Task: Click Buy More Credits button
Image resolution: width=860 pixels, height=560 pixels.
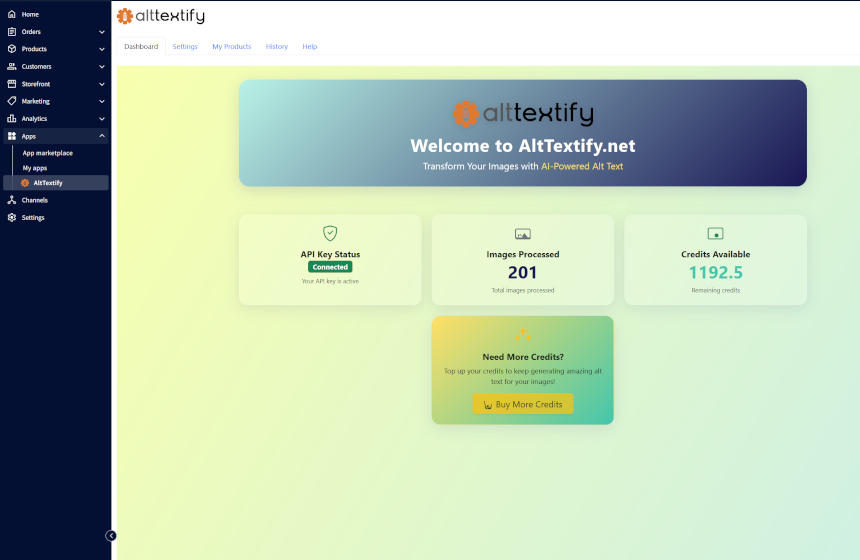Action: pyautogui.click(x=523, y=404)
